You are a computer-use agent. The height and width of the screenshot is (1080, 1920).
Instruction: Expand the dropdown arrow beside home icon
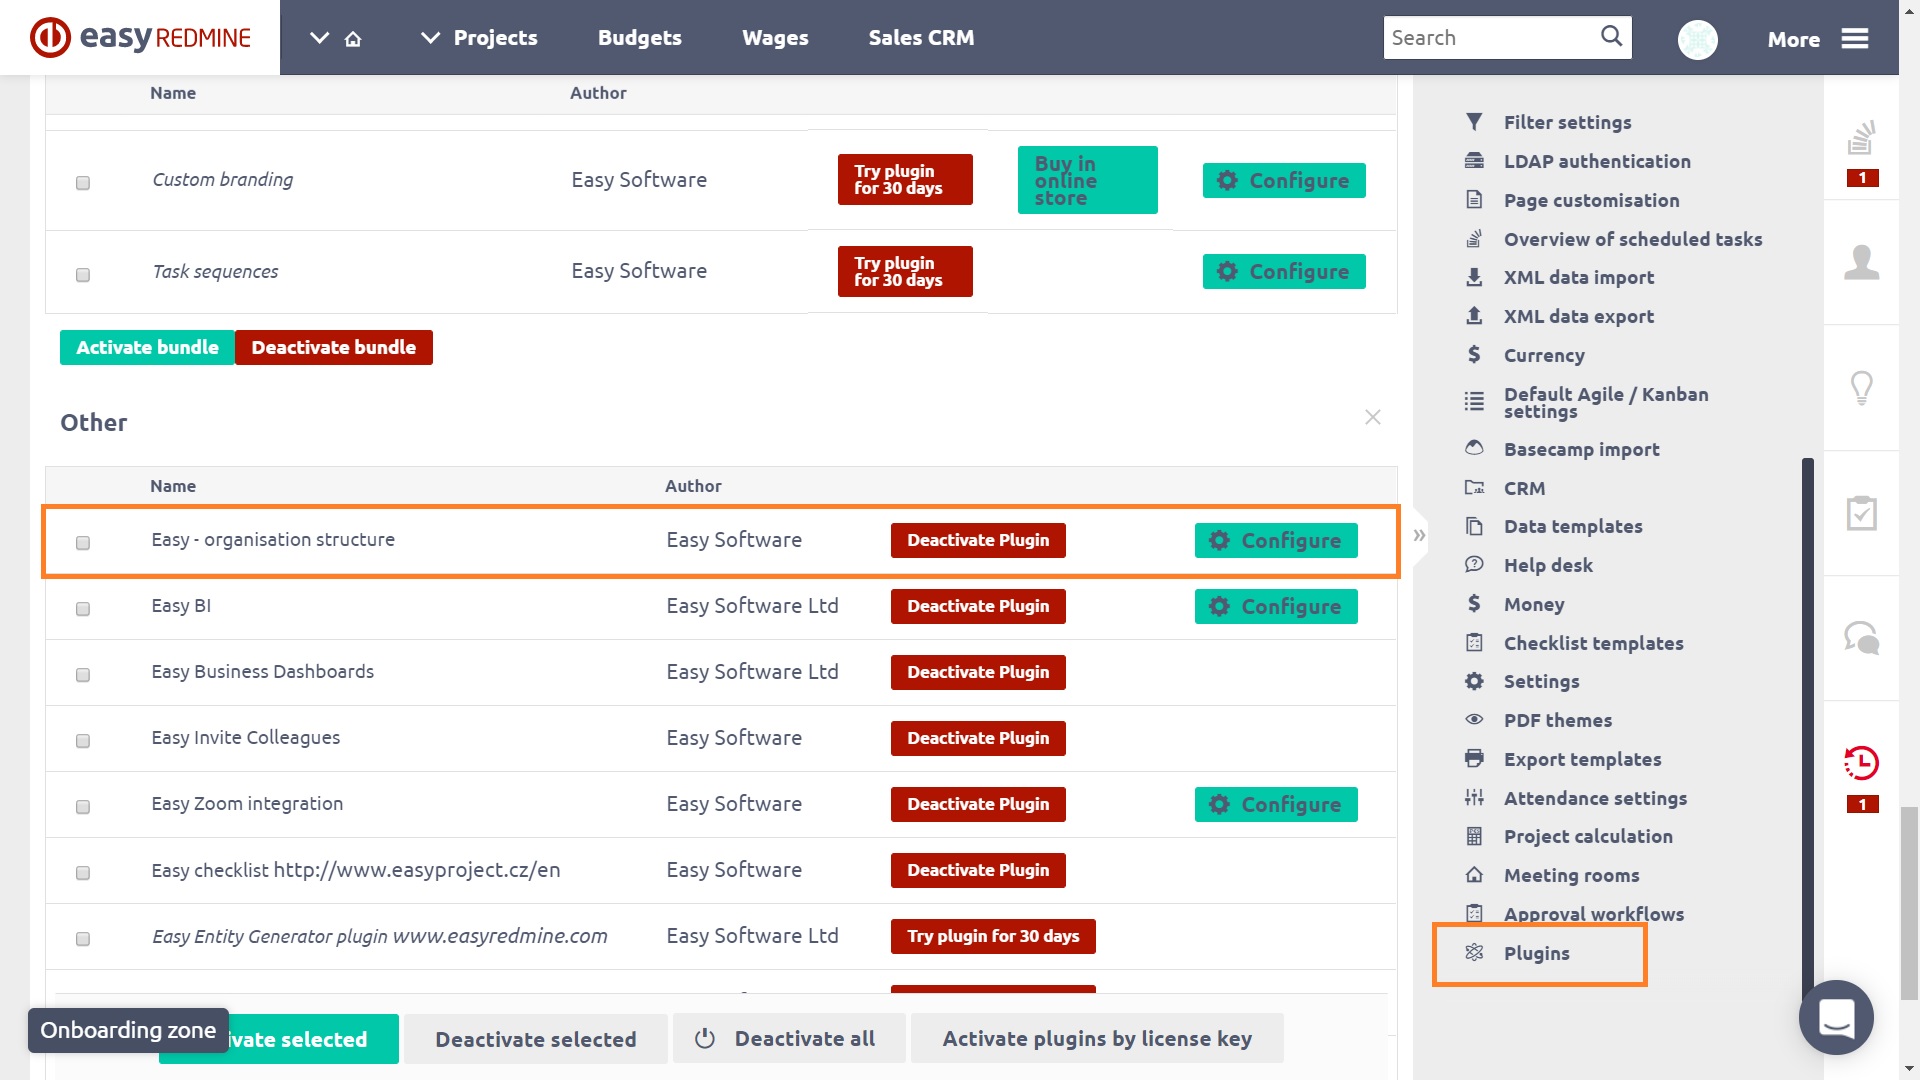[319, 38]
